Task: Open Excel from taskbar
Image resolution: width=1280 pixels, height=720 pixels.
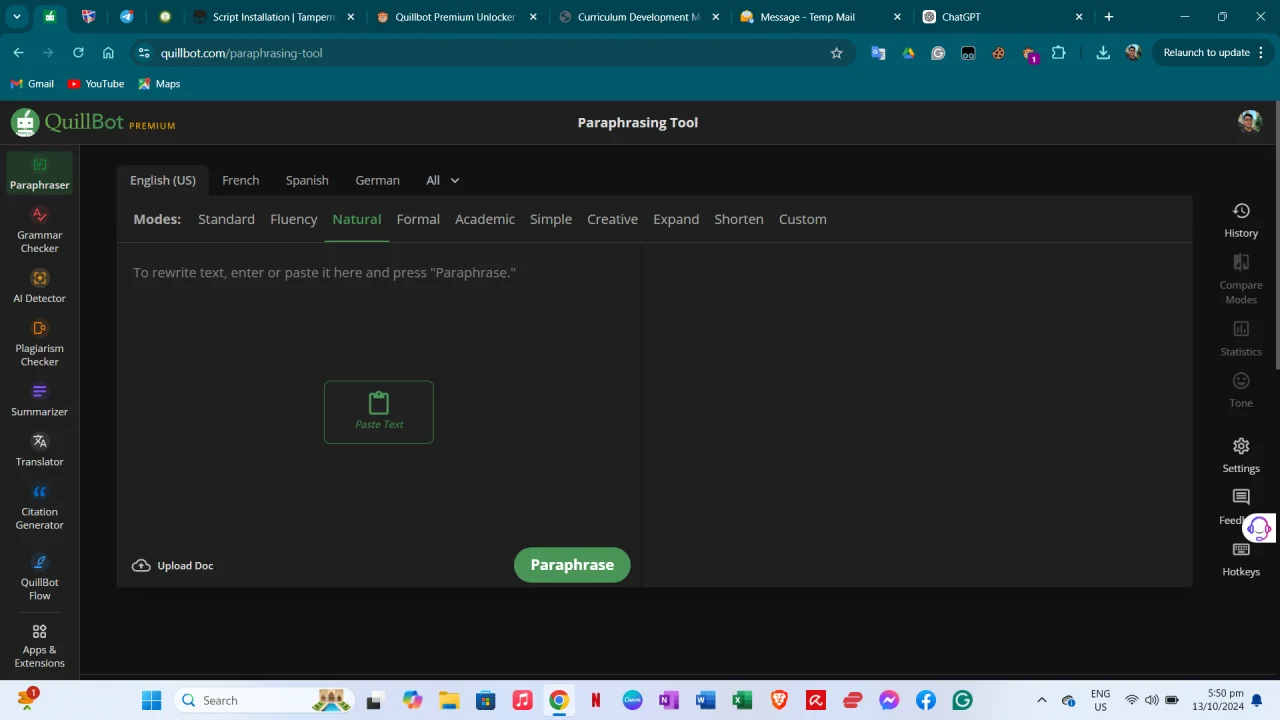Action: [742, 700]
